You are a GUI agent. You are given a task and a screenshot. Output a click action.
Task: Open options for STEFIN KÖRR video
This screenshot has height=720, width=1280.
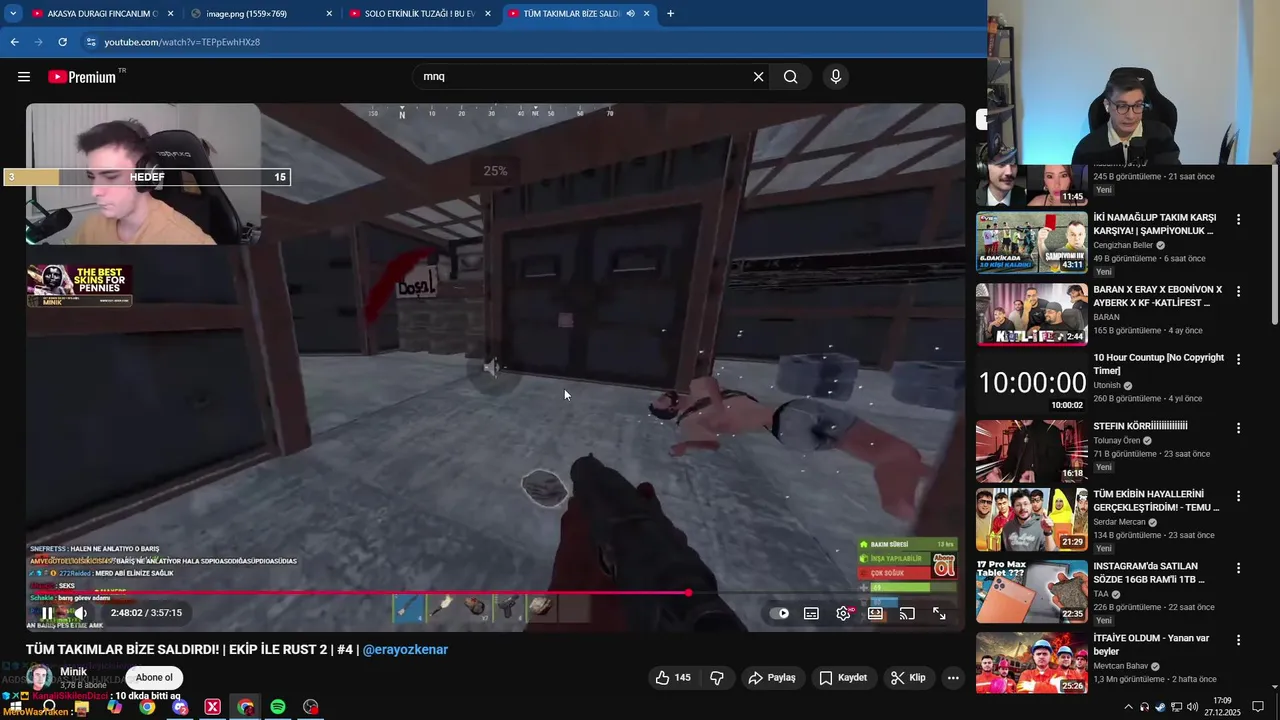(x=1238, y=428)
